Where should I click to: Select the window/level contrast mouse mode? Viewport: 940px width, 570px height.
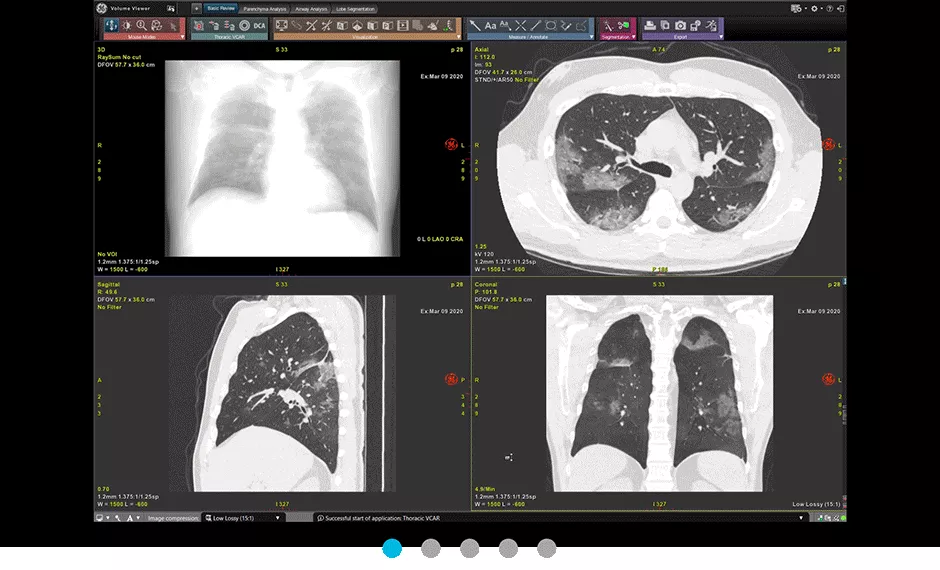(126, 25)
